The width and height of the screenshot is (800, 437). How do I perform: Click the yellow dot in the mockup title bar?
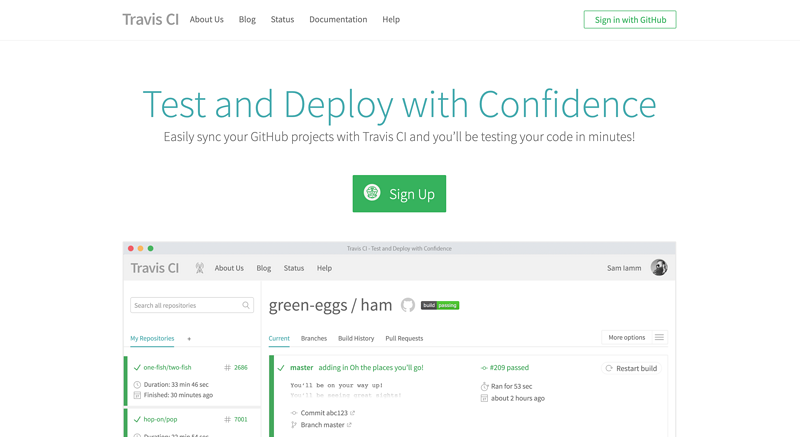point(140,248)
